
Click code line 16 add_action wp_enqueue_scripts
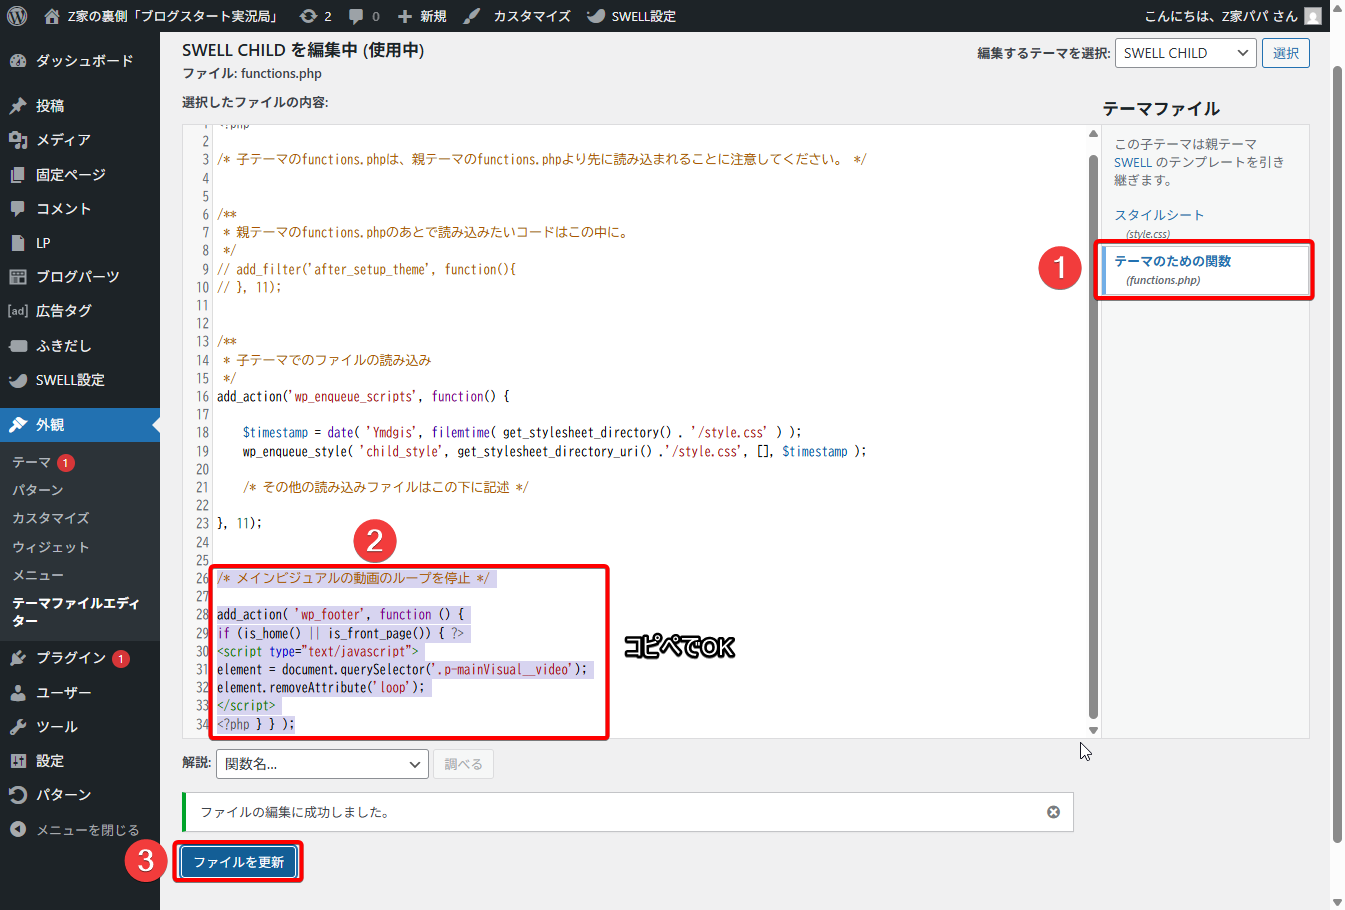(x=363, y=396)
